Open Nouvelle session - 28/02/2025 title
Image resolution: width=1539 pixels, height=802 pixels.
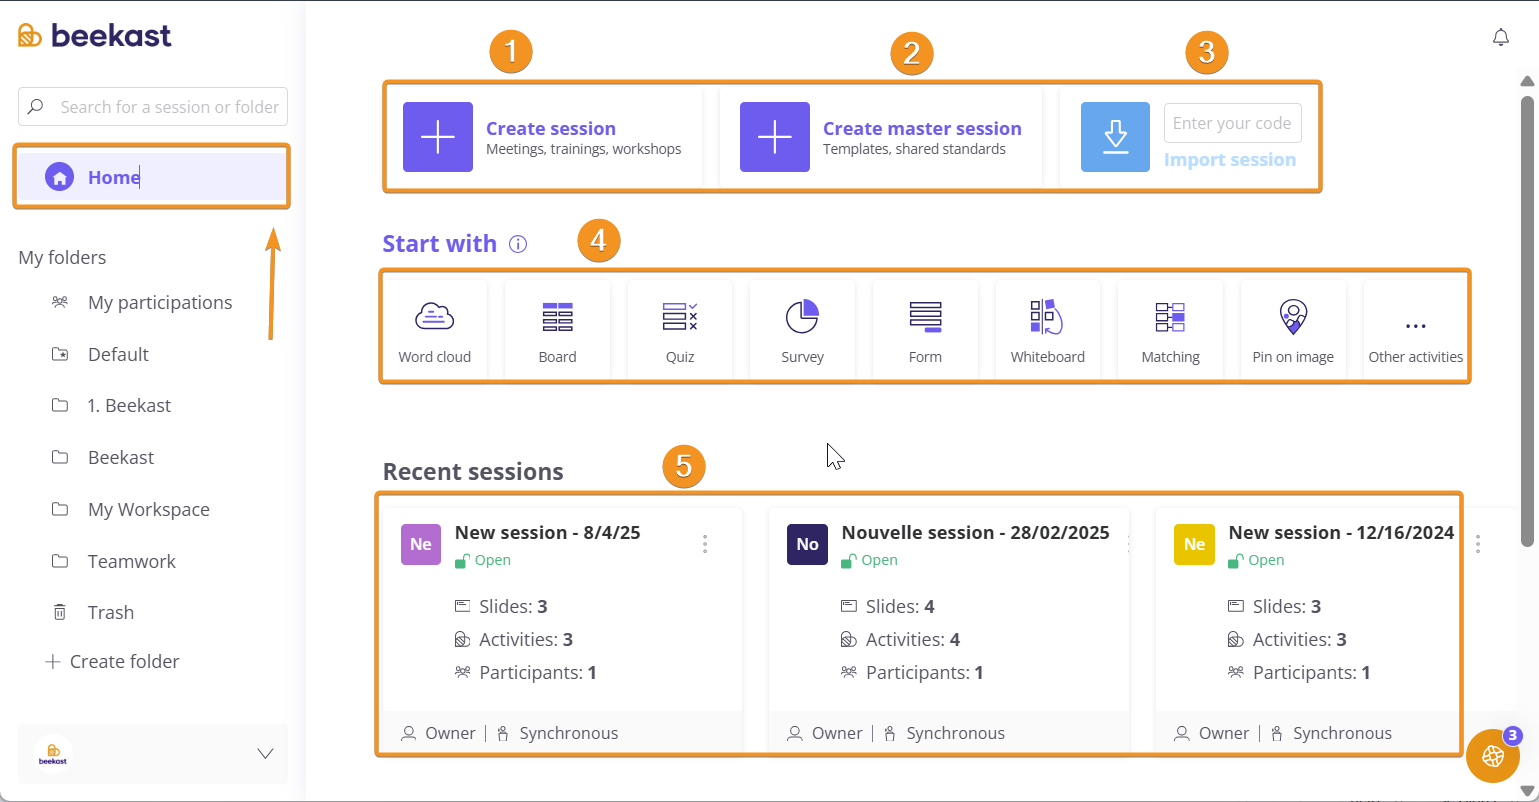(x=976, y=532)
